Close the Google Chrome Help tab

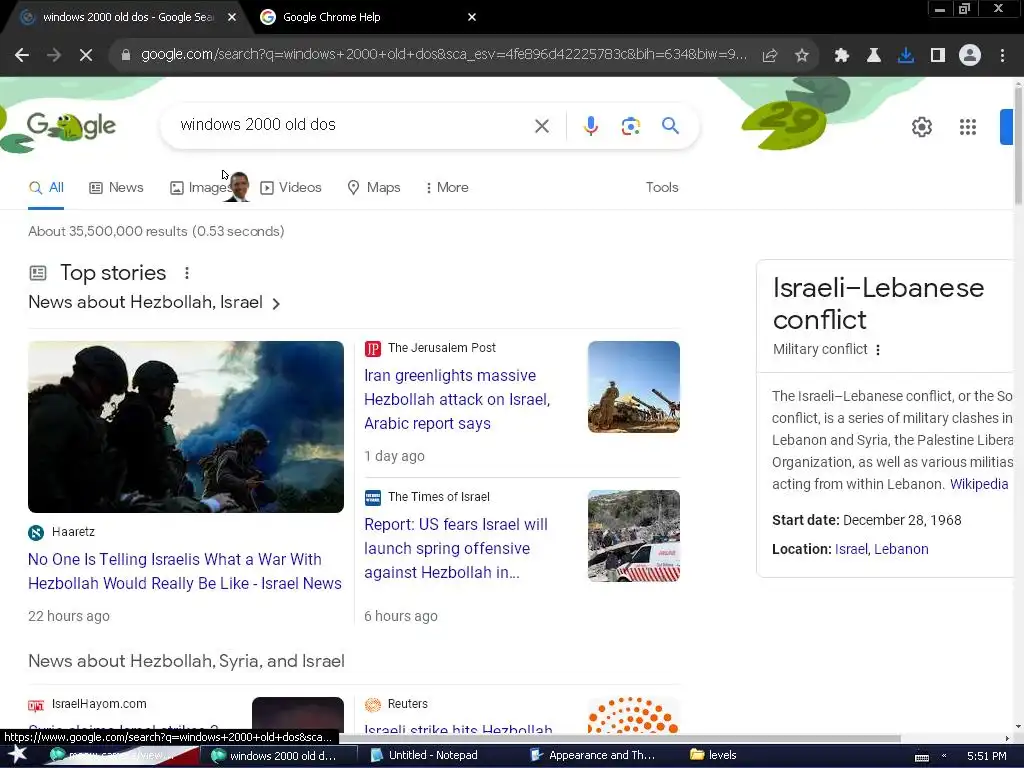472,17
